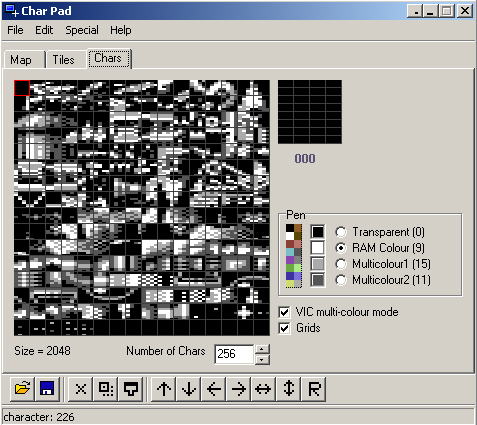Screen dimensions: 477x425
Task: Click the horizontal flip double-arrow icon
Action: point(263,389)
